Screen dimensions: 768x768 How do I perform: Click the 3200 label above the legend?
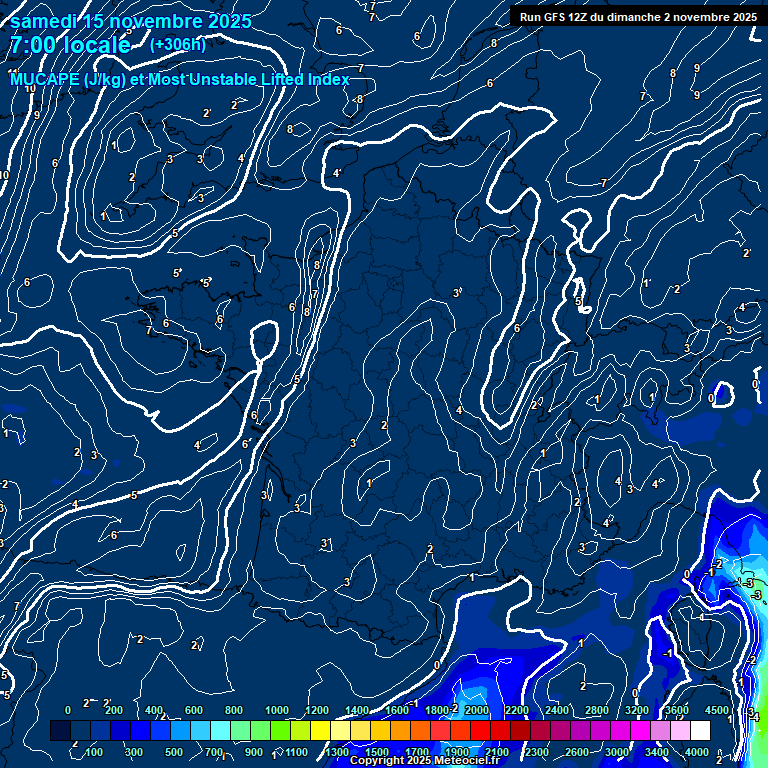point(637,710)
